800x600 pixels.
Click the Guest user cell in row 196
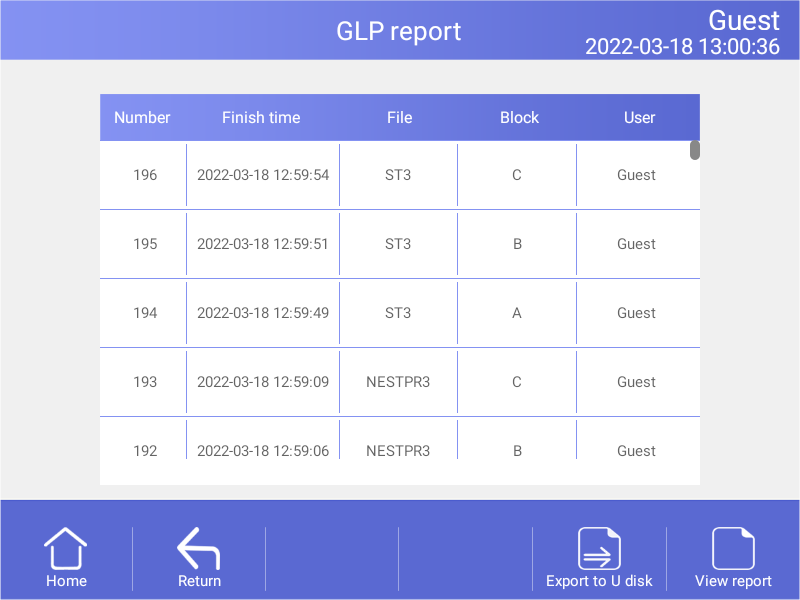636,175
